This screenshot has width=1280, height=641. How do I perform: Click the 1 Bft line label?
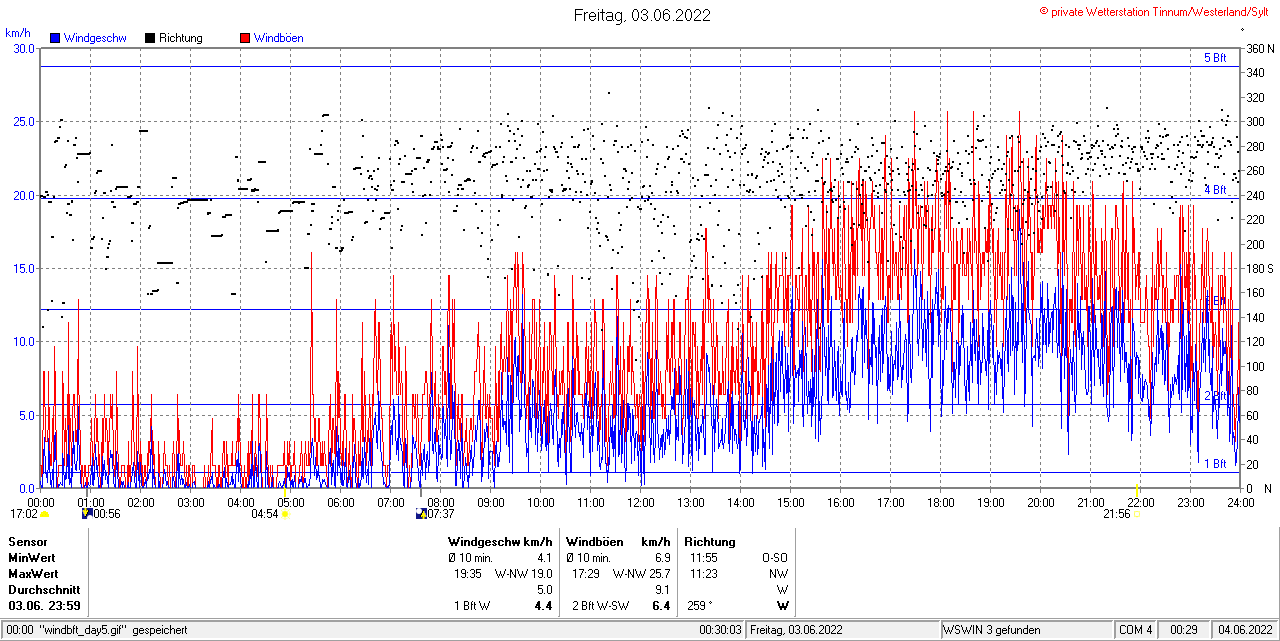(x=1215, y=464)
